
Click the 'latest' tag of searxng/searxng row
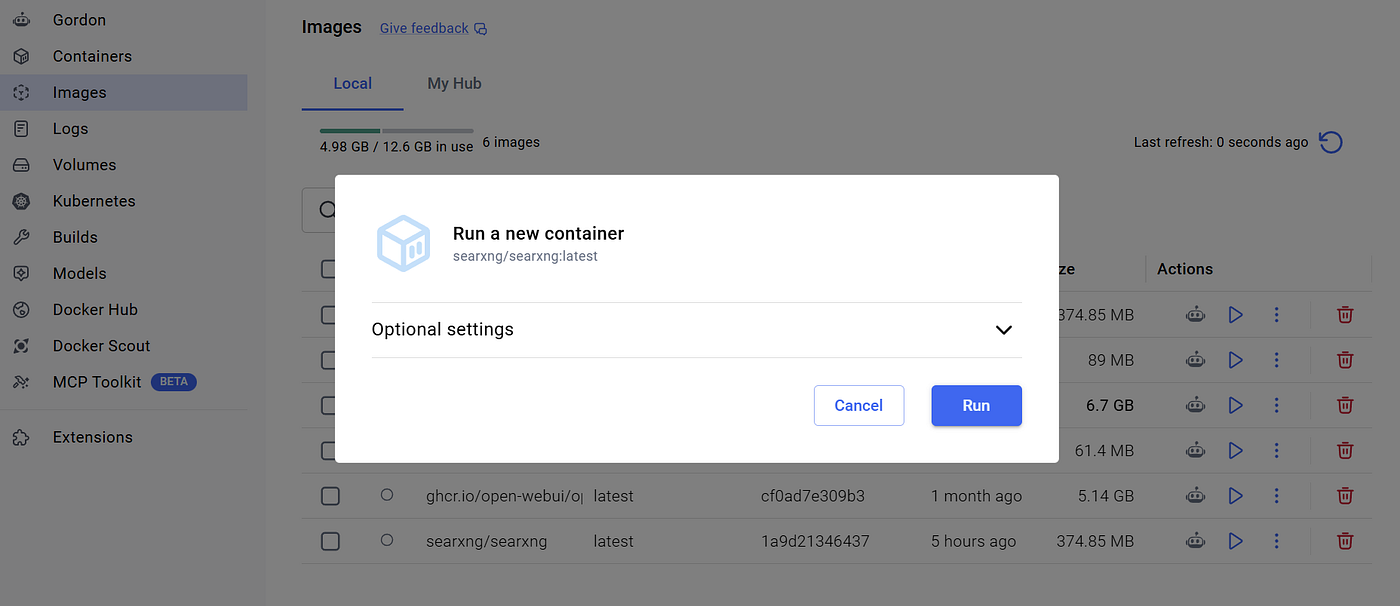[x=613, y=541]
